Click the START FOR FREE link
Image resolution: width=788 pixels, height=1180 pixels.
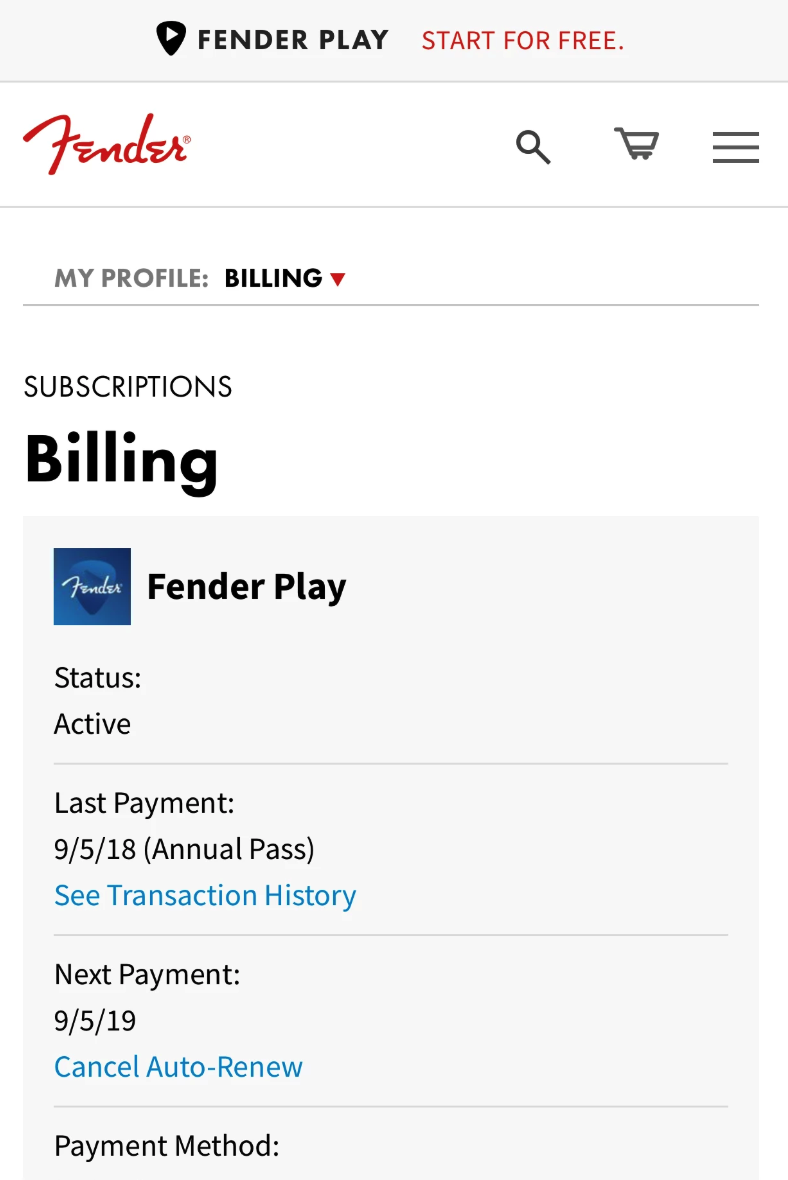click(x=522, y=41)
